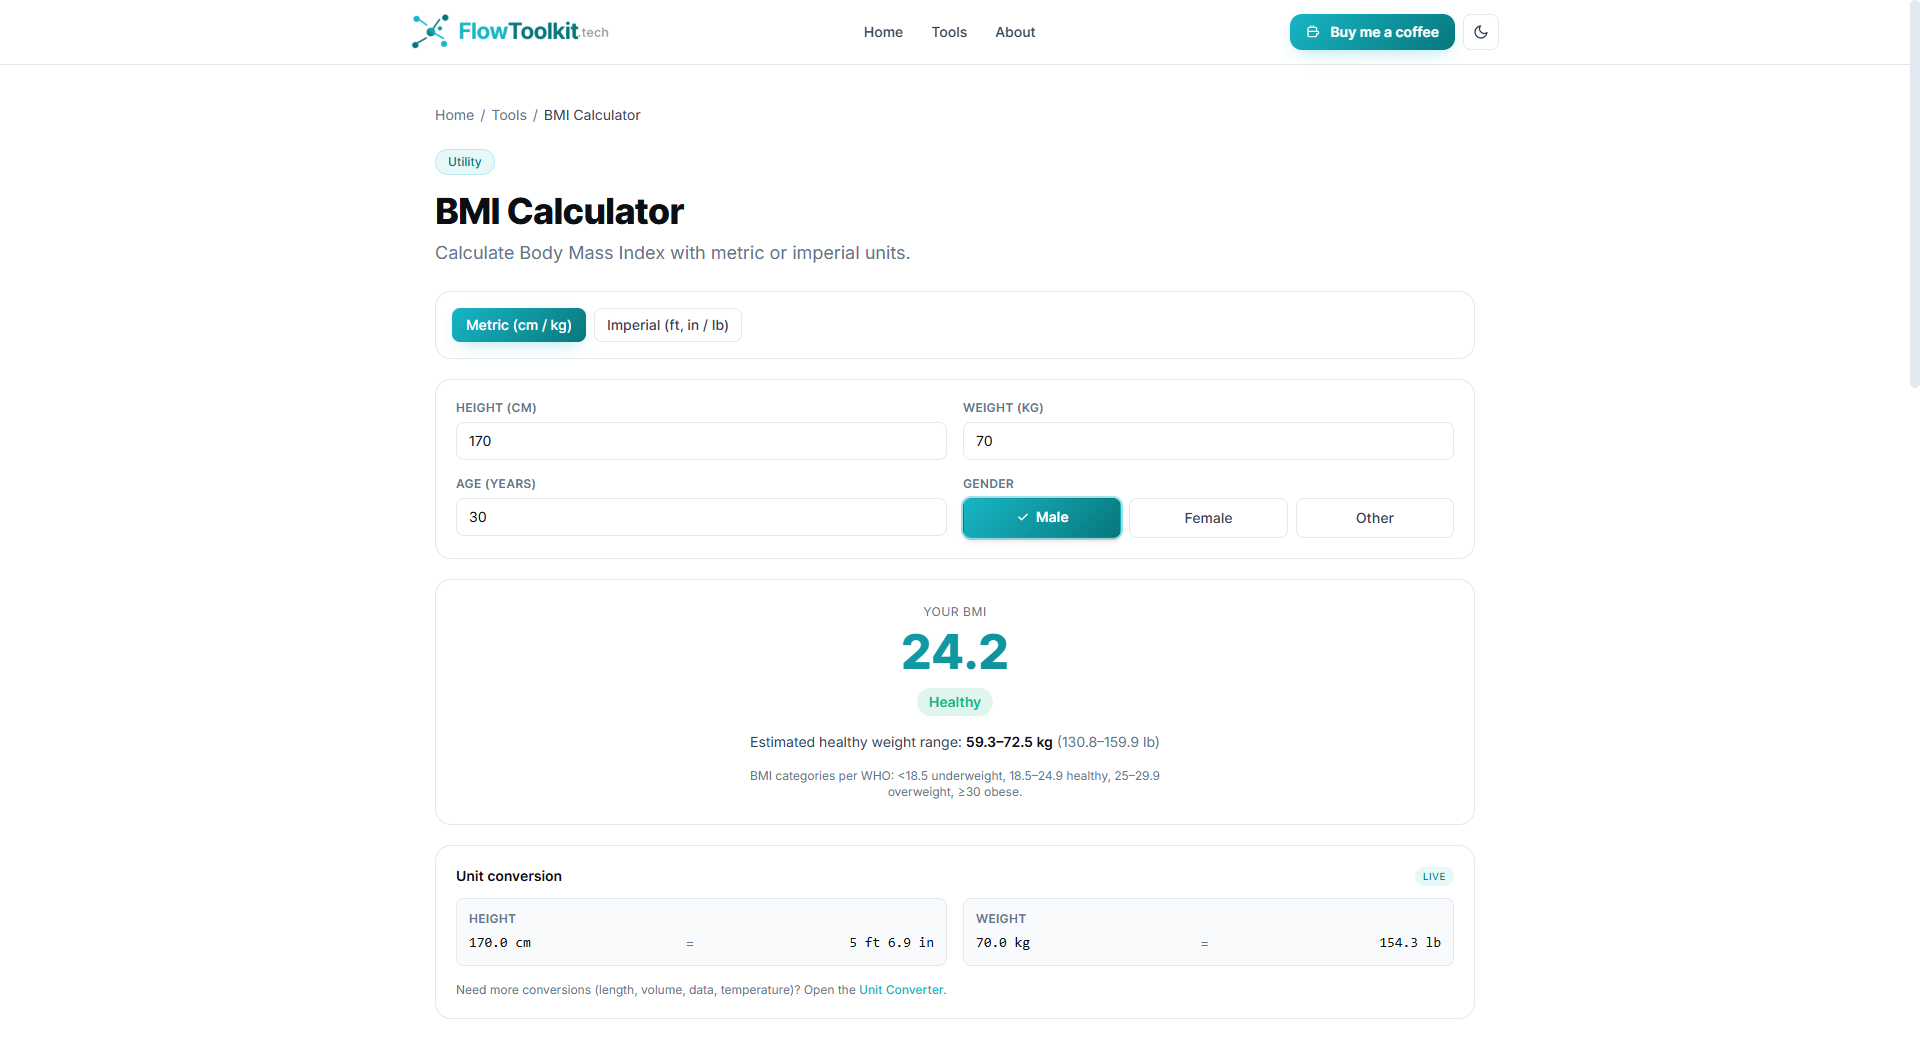The width and height of the screenshot is (1920, 1039).
Task: Click the WHO BMI categories note
Action: point(955,784)
